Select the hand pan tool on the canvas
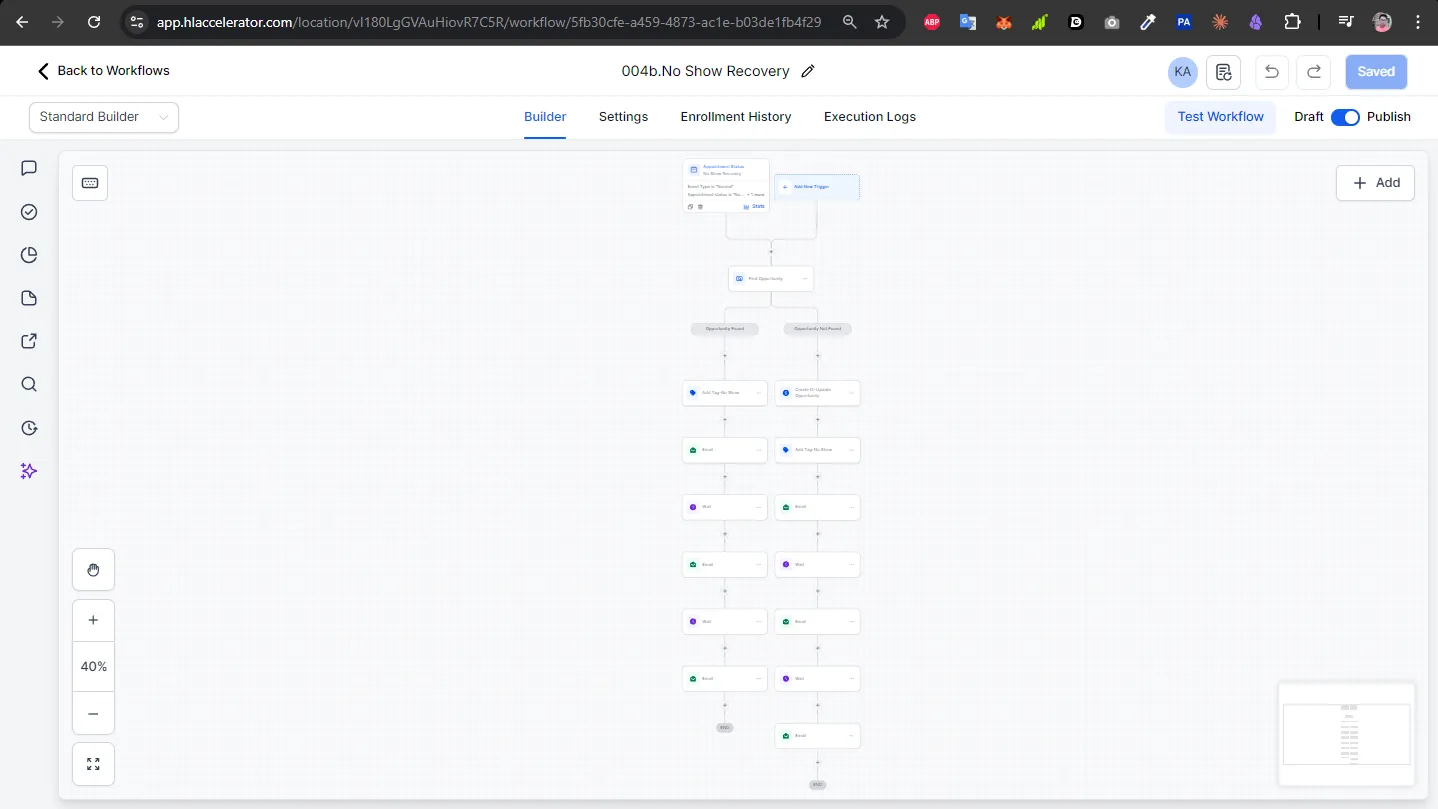 (x=93, y=569)
